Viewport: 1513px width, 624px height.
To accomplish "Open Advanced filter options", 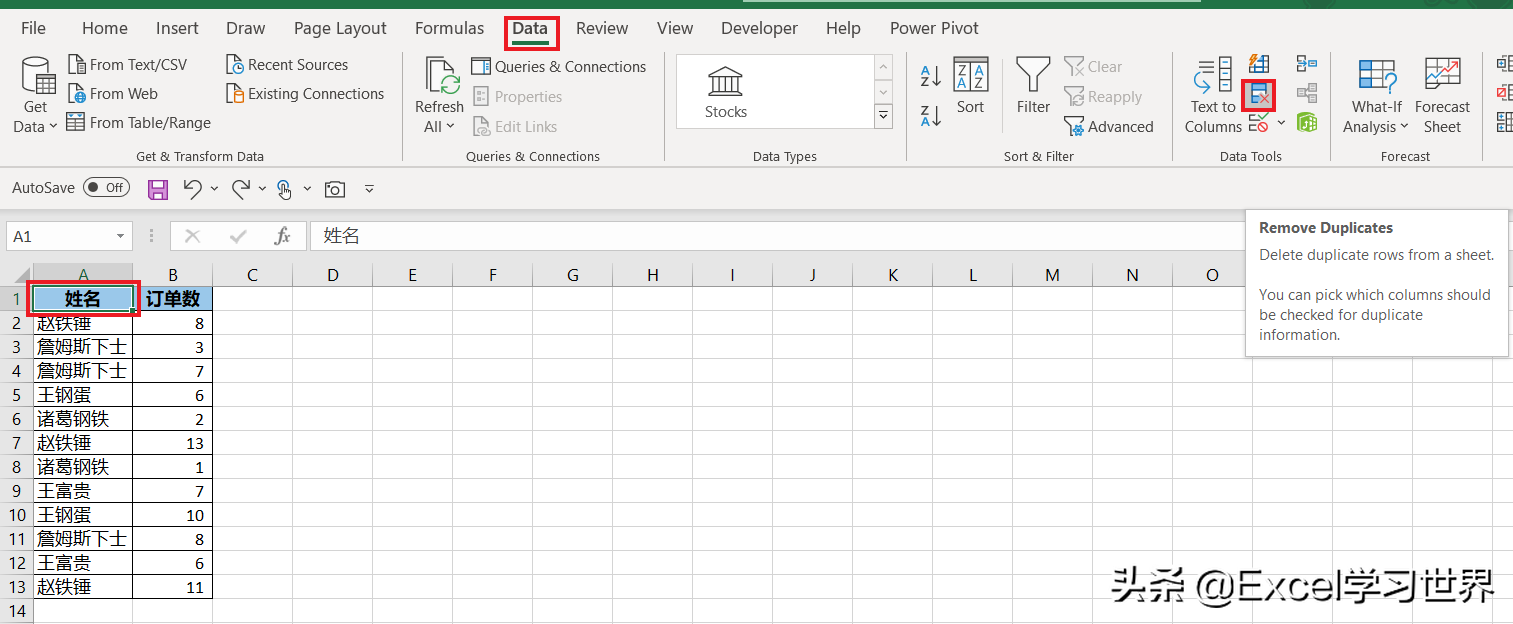I will [1109, 127].
